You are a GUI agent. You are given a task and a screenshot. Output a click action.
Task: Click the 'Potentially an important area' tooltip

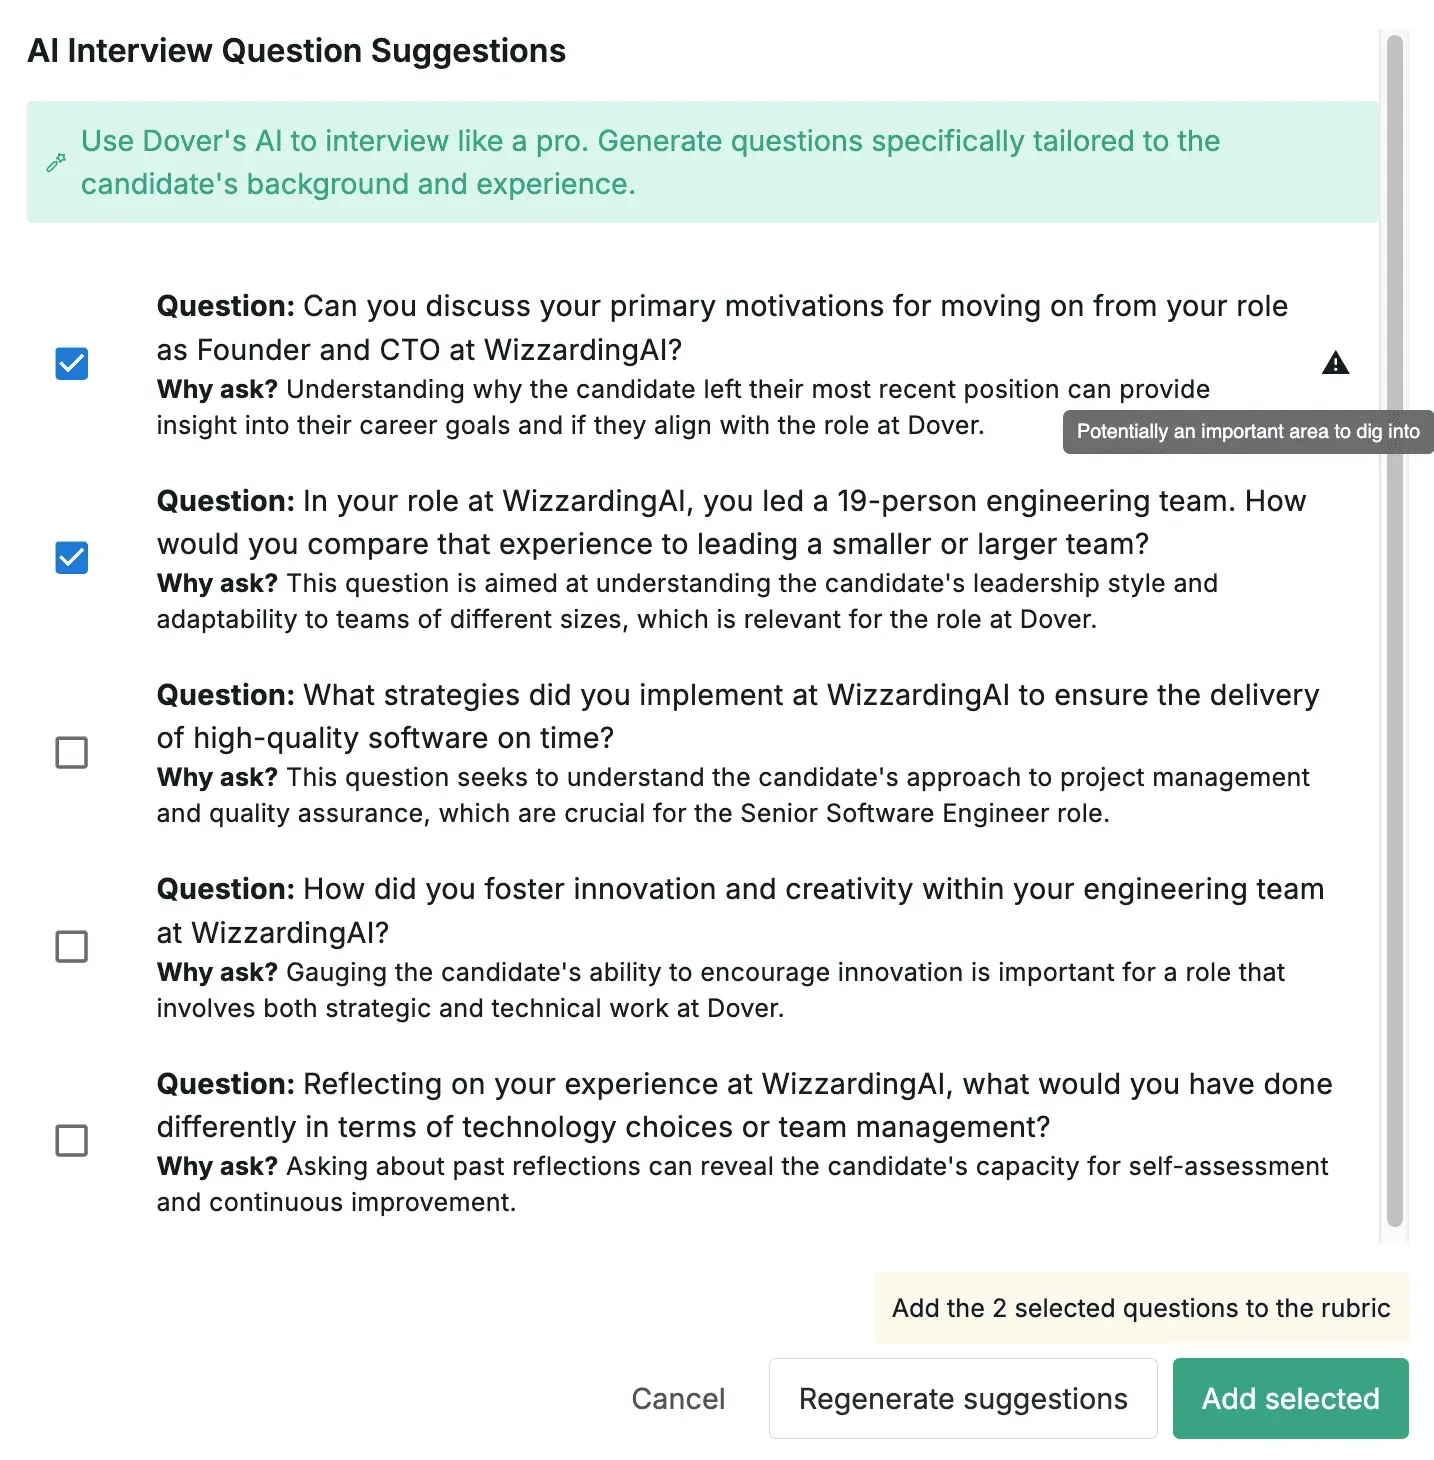(1248, 432)
